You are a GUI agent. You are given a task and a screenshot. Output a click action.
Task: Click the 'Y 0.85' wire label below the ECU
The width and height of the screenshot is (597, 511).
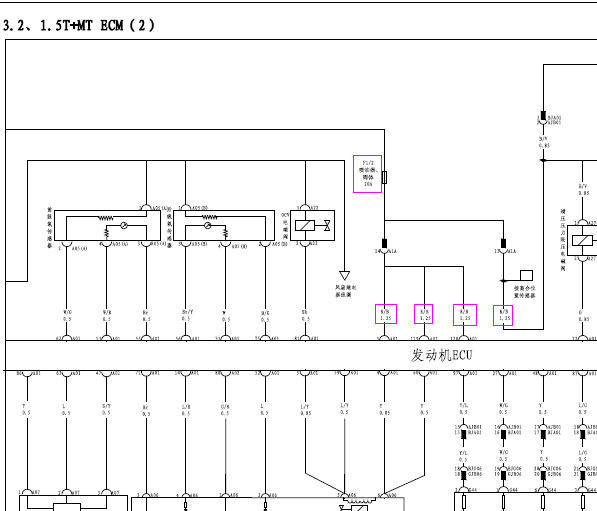pyautogui.click(x=384, y=409)
